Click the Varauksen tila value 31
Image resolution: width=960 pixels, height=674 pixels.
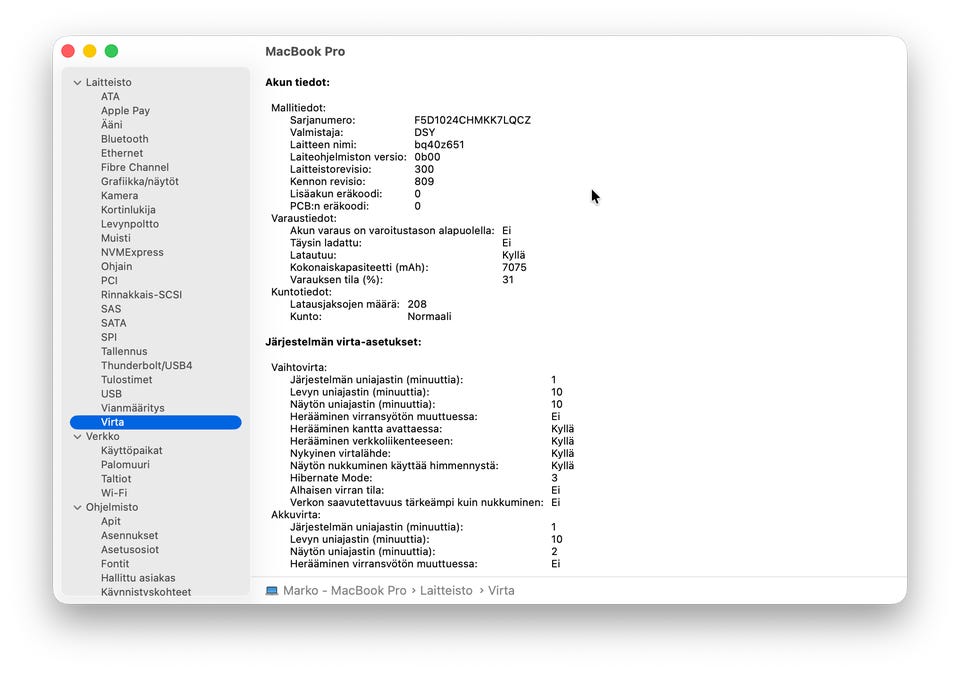pos(508,279)
